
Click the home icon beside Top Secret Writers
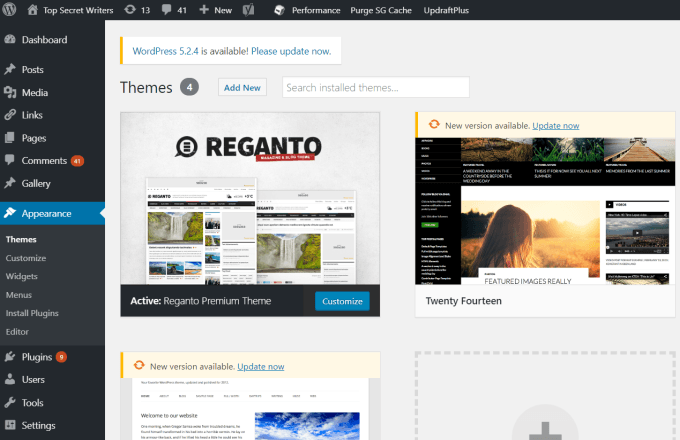pos(33,10)
